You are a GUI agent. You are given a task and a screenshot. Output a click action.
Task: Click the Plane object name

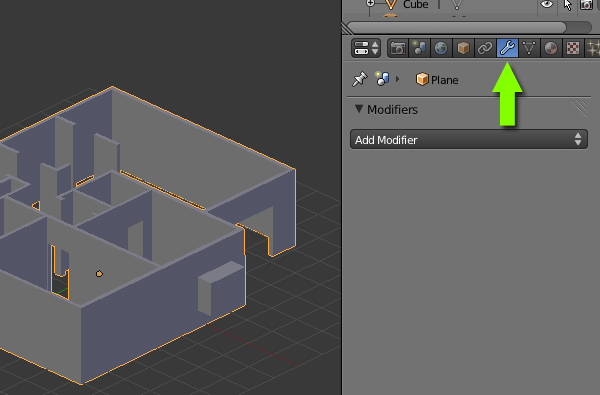click(x=444, y=80)
